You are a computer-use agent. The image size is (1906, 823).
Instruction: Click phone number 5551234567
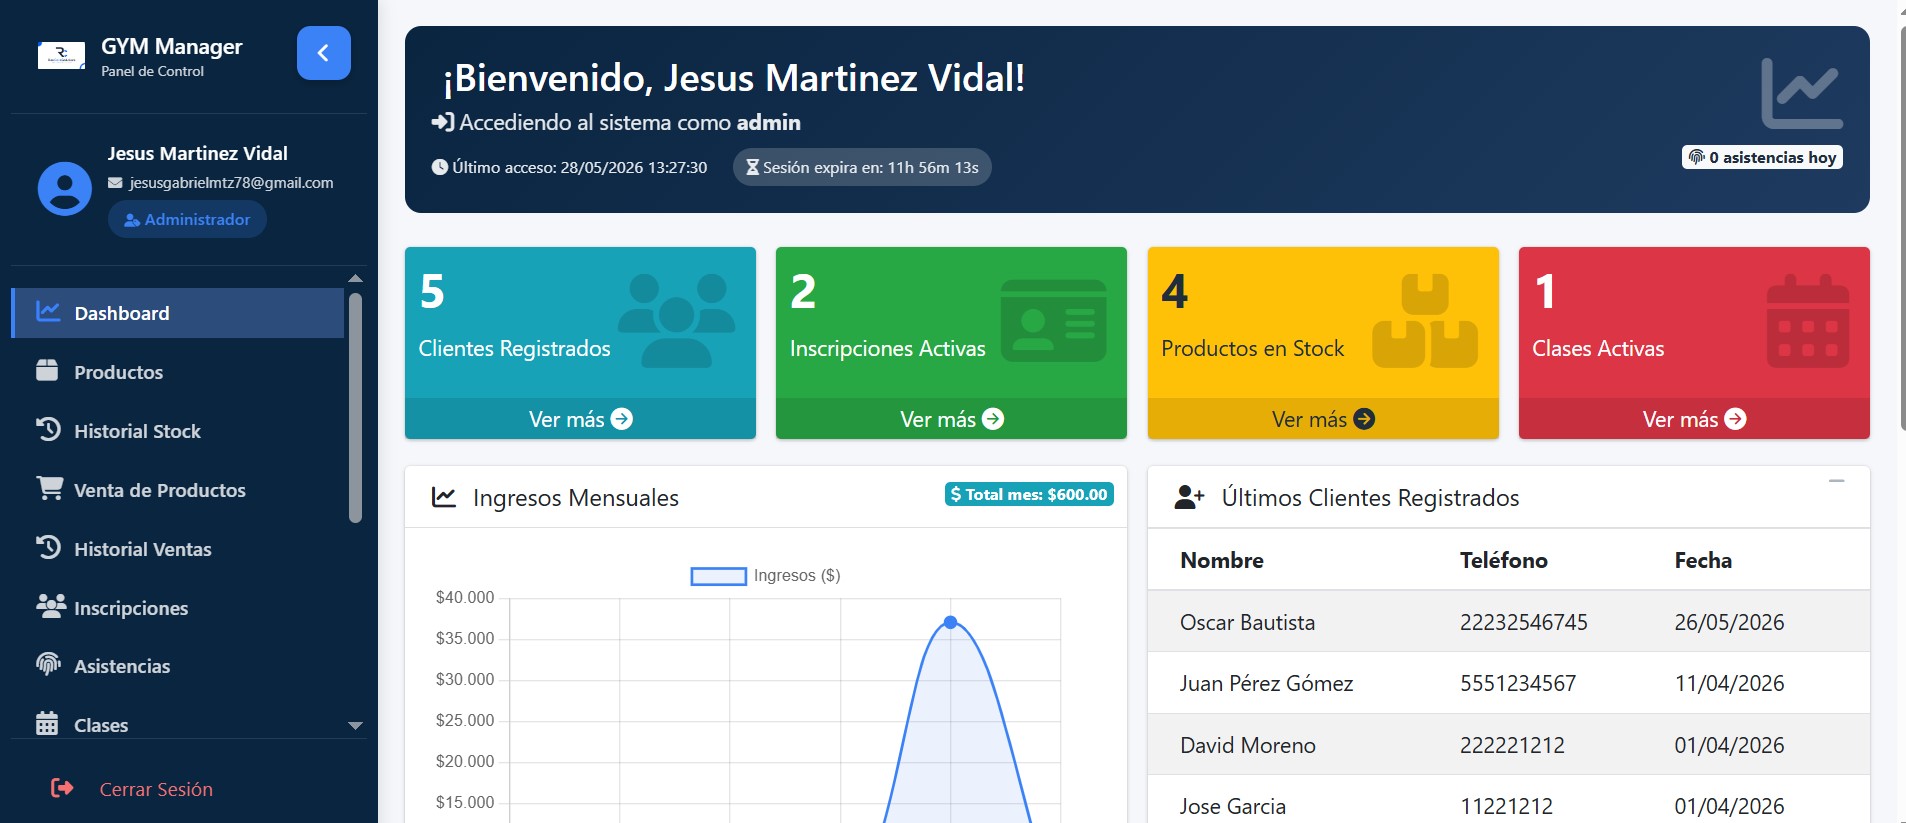pyautogui.click(x=1518, y=683)
